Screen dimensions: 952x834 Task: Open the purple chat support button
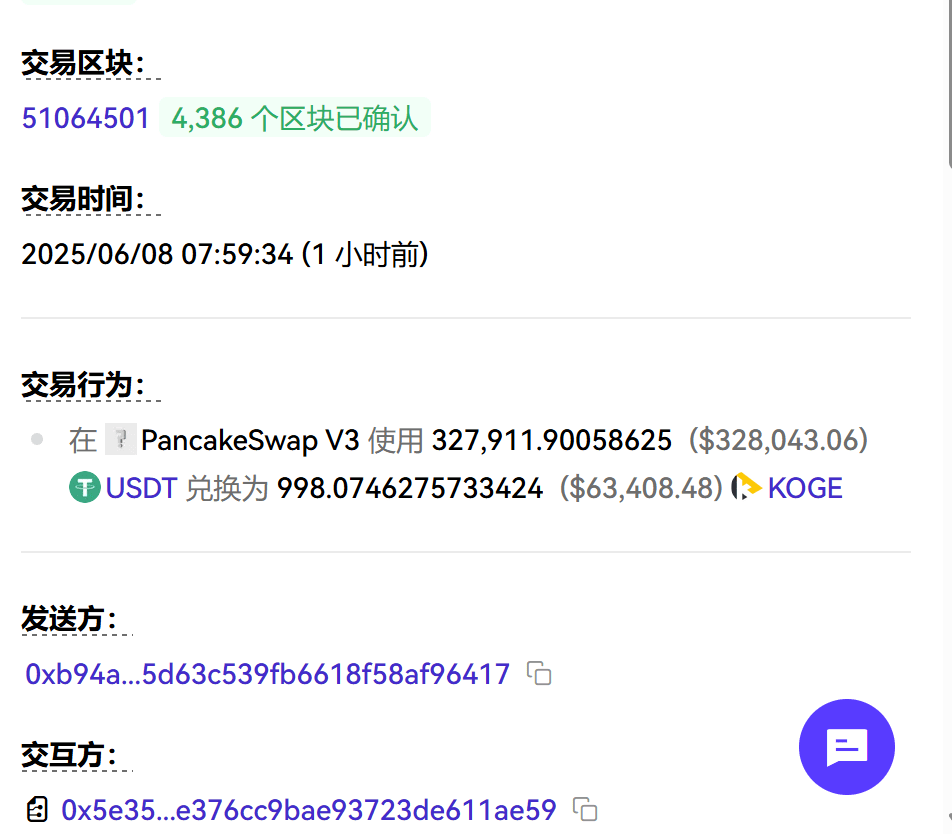(847, 747)
